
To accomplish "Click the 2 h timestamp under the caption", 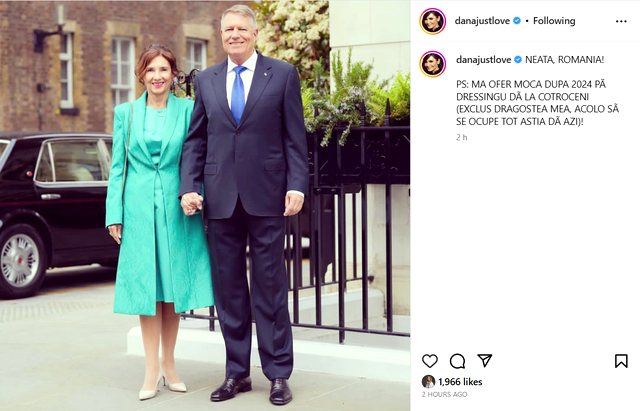I will point(462,138).
